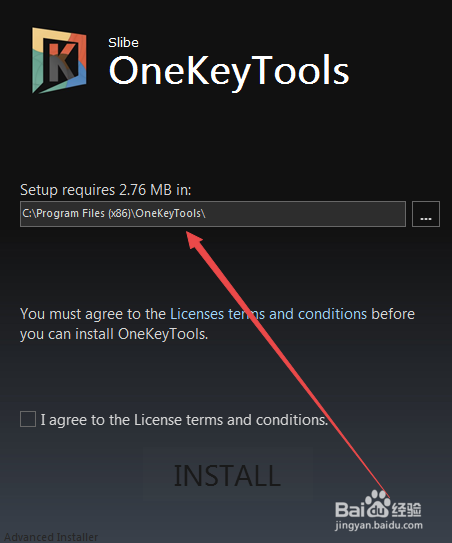Select the "Setup requires 2.76 MB in:" label

tap(106, 190)
